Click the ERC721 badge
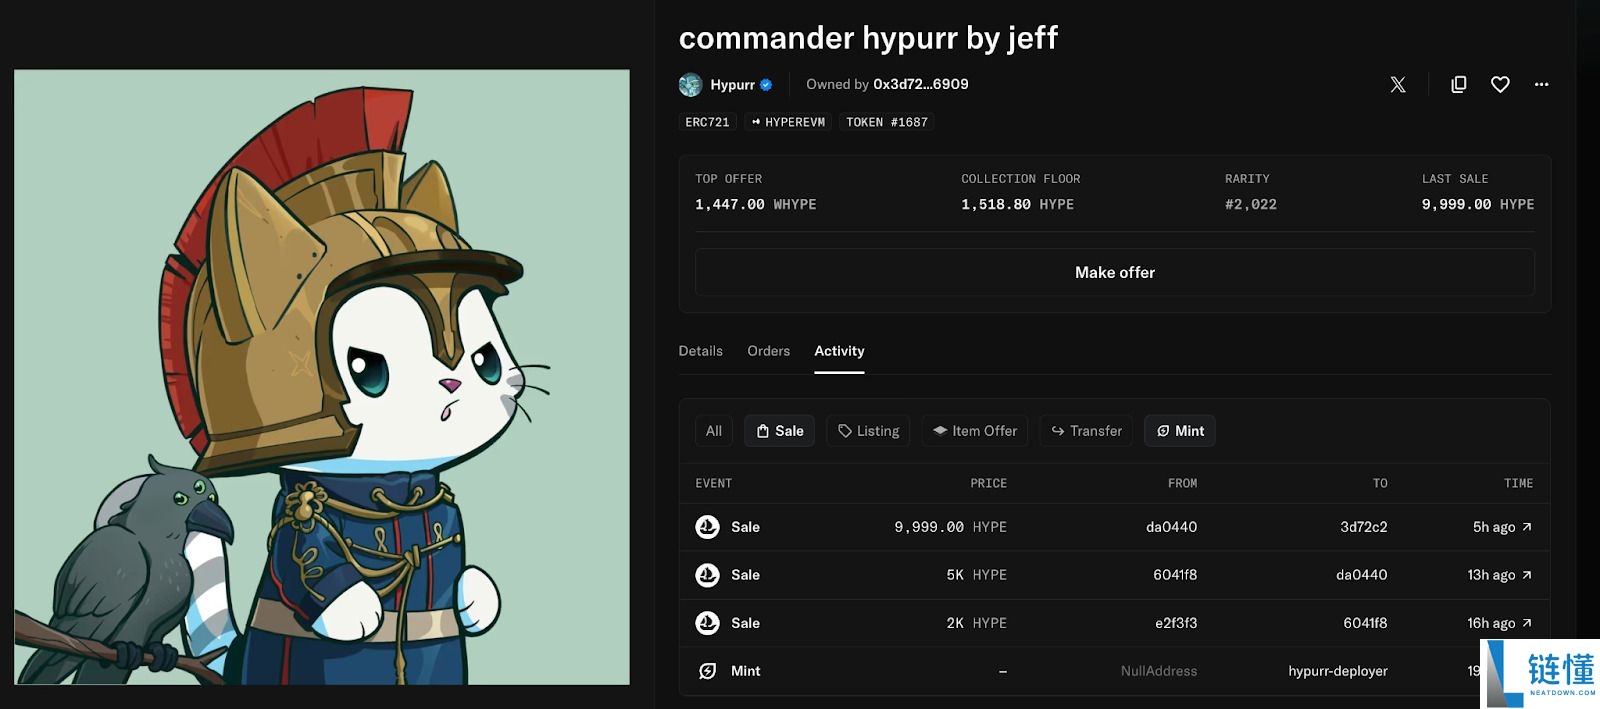This screenshot has height=709, width=1600. click(x=707, y=122)
